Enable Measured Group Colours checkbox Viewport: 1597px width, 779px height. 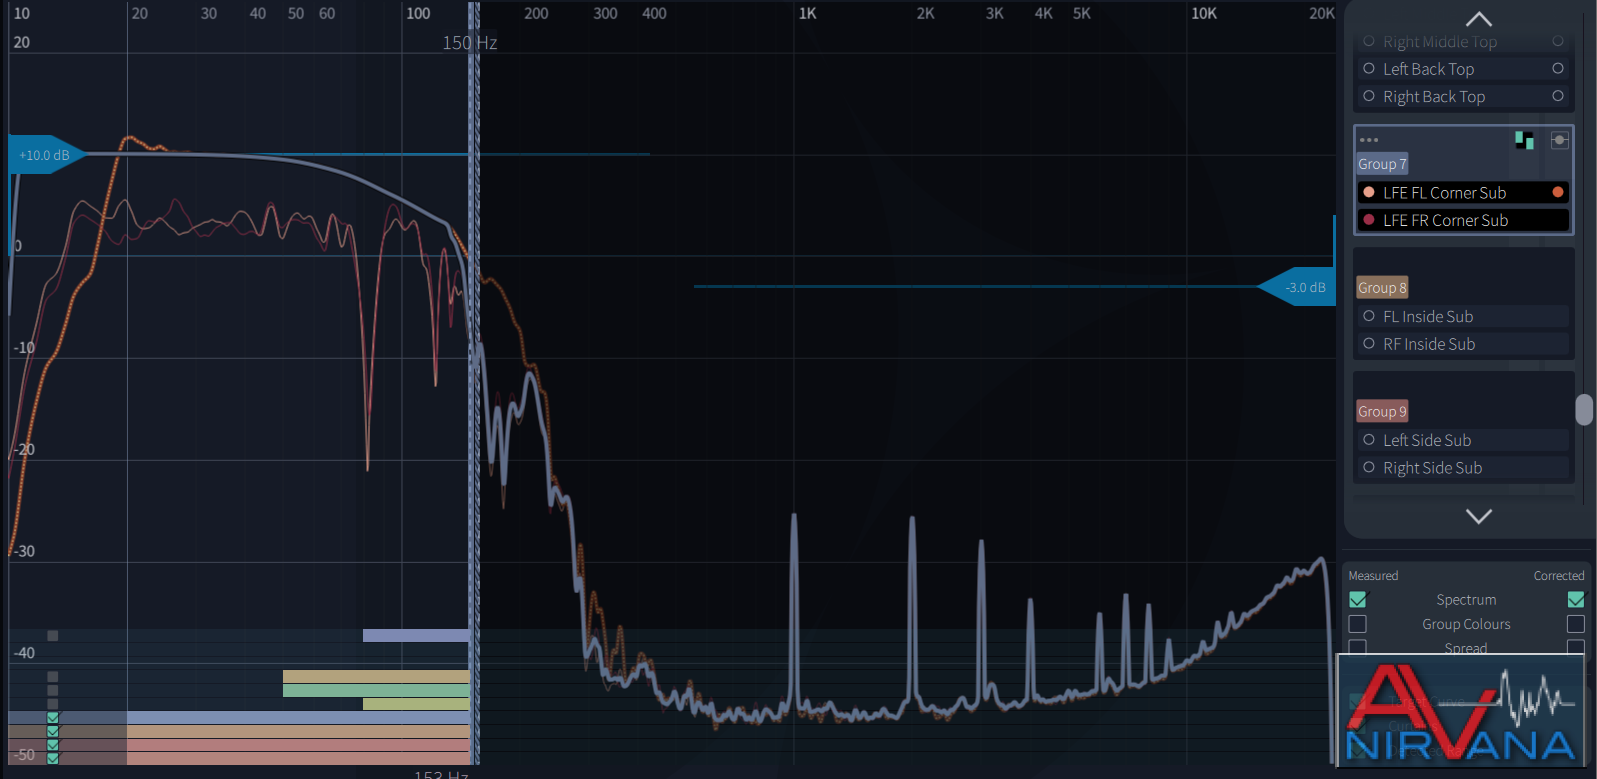(x=1358, y=624)
